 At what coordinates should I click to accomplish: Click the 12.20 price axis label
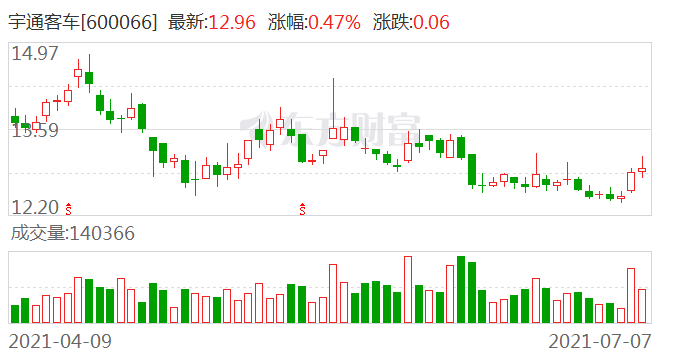[x=35, y=207]
